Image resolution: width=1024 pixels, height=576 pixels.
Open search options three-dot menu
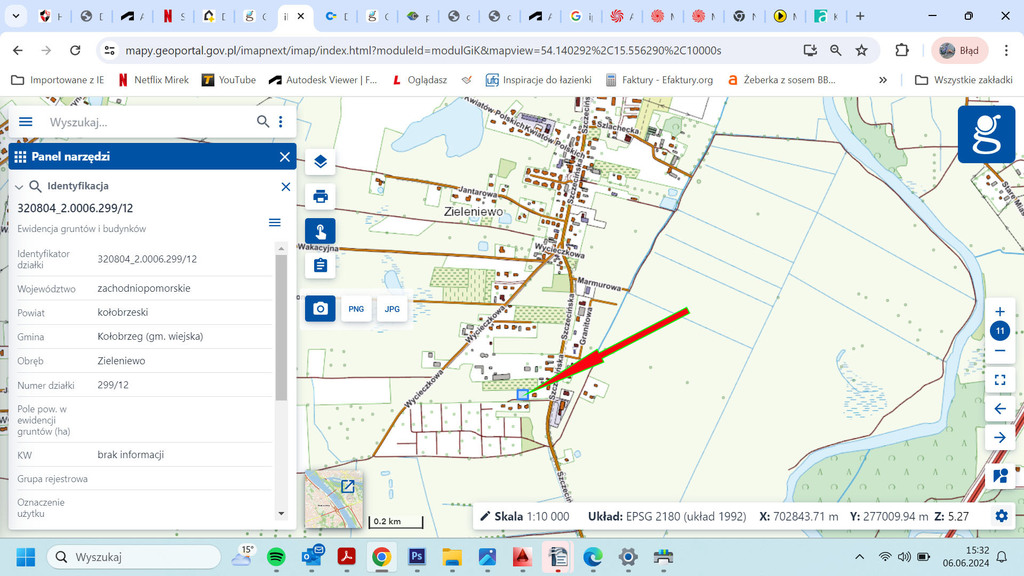click(x=281, y=122)
